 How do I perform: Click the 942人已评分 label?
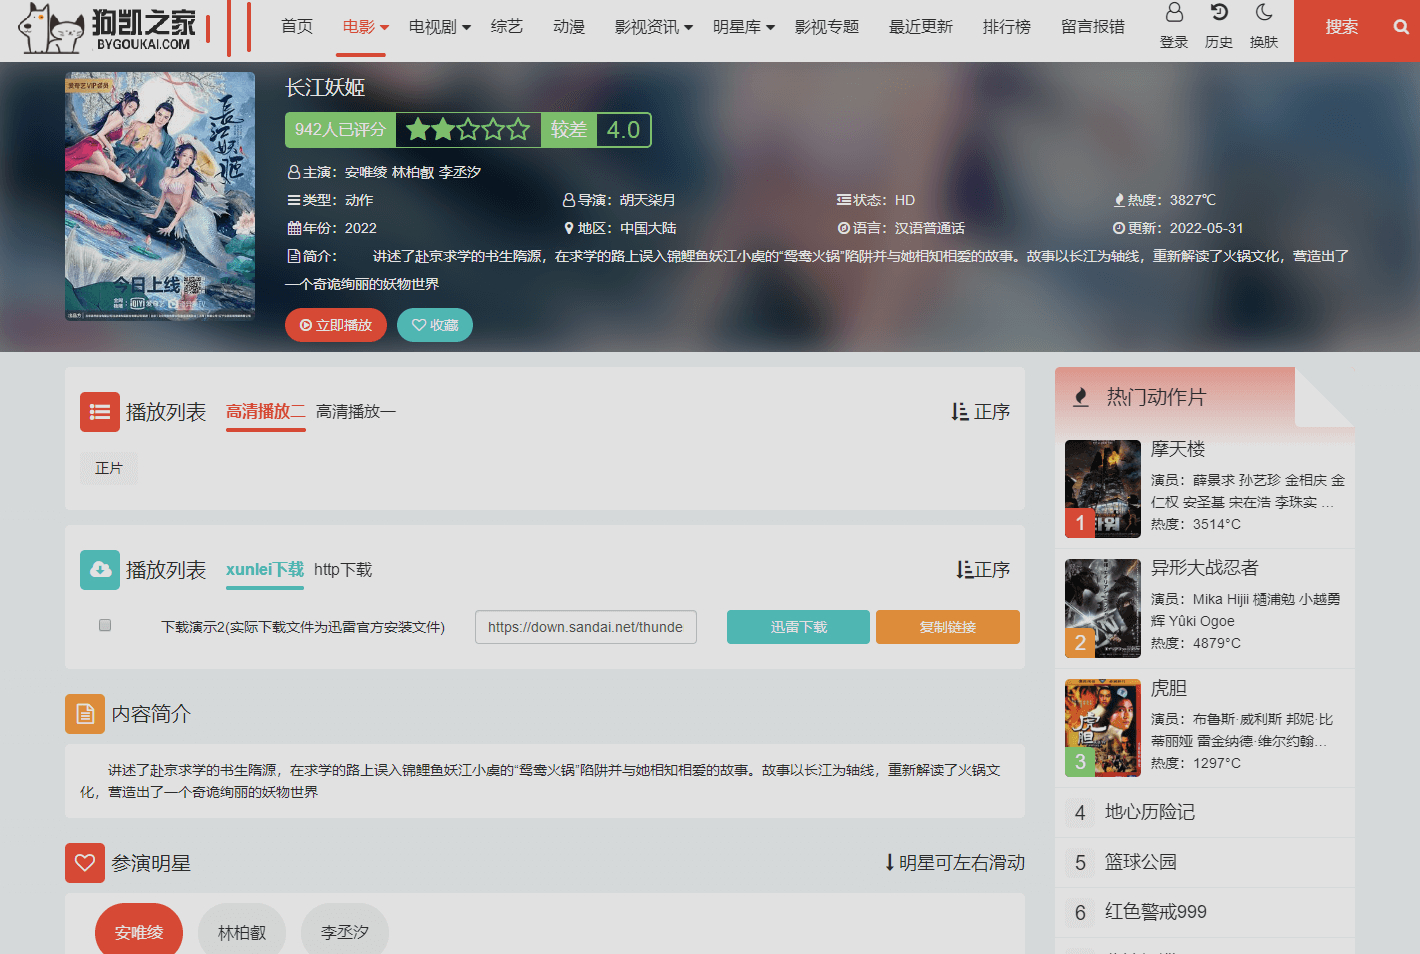pos(340,130)
